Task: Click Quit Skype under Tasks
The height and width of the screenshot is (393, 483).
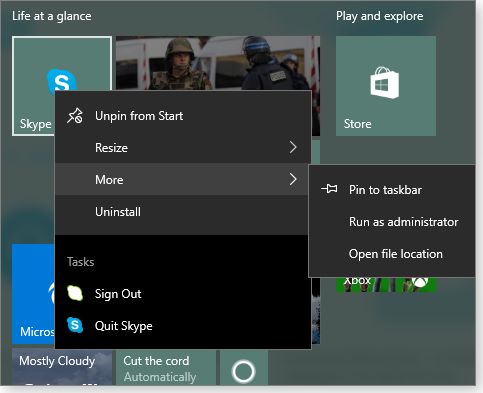Action: point(183,326)
